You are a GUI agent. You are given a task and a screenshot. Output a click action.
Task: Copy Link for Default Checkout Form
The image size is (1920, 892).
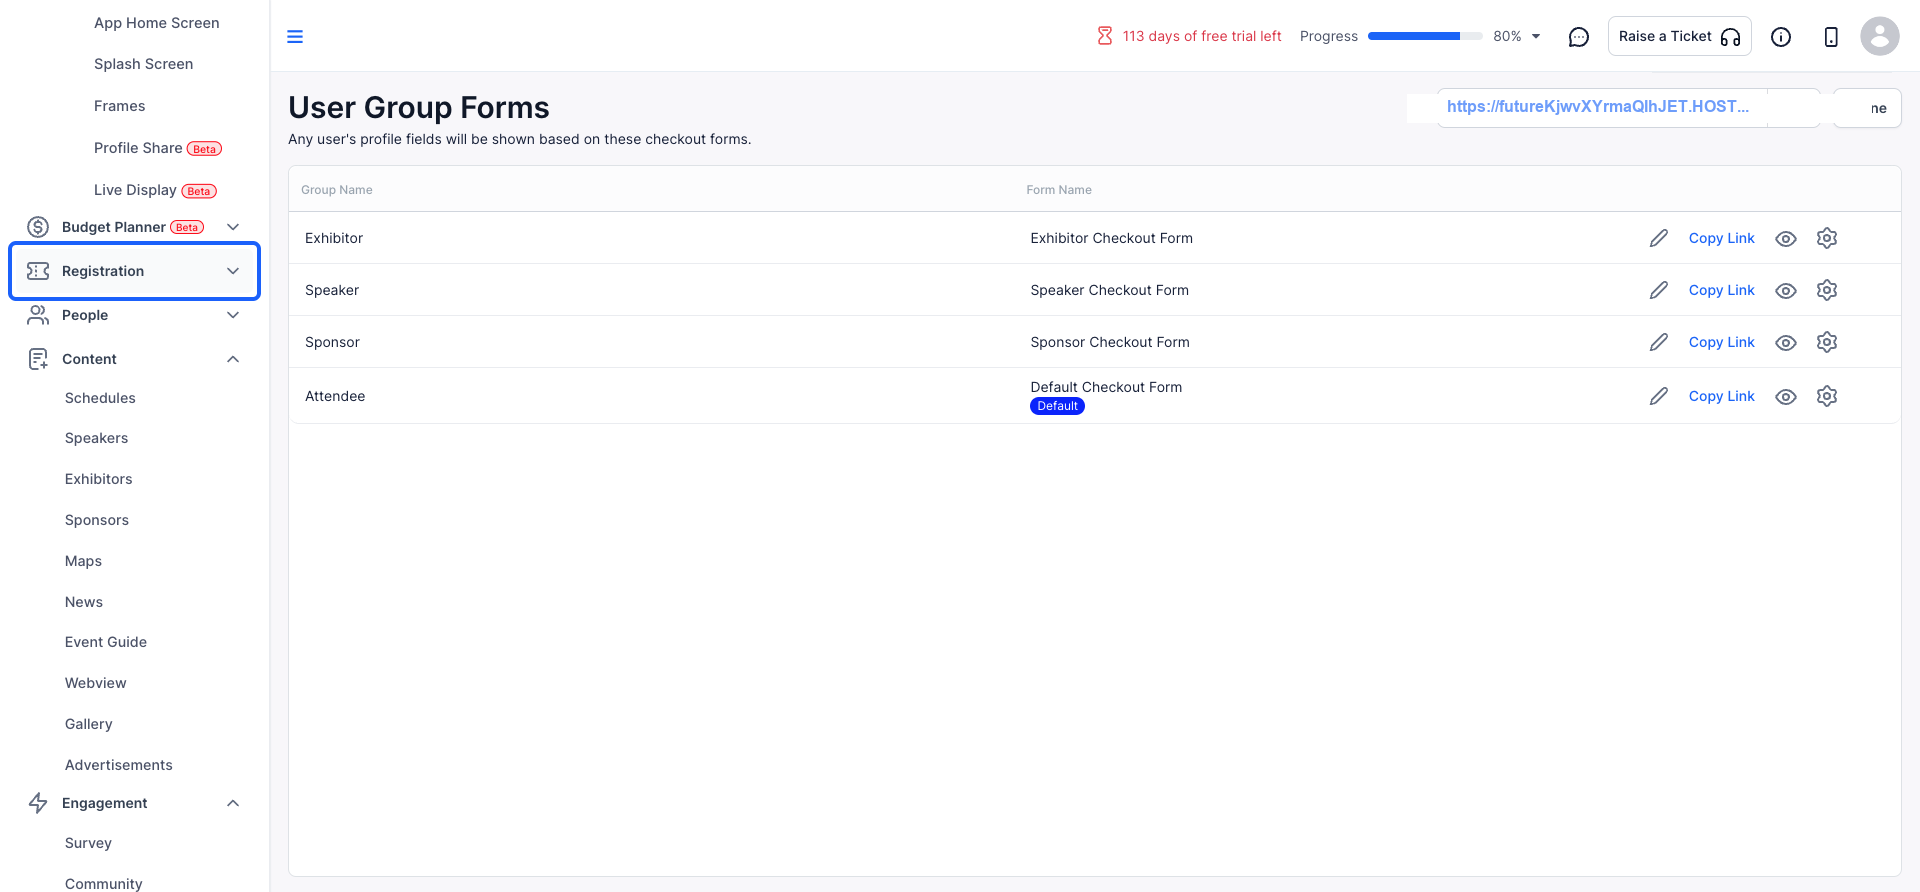1722,396
